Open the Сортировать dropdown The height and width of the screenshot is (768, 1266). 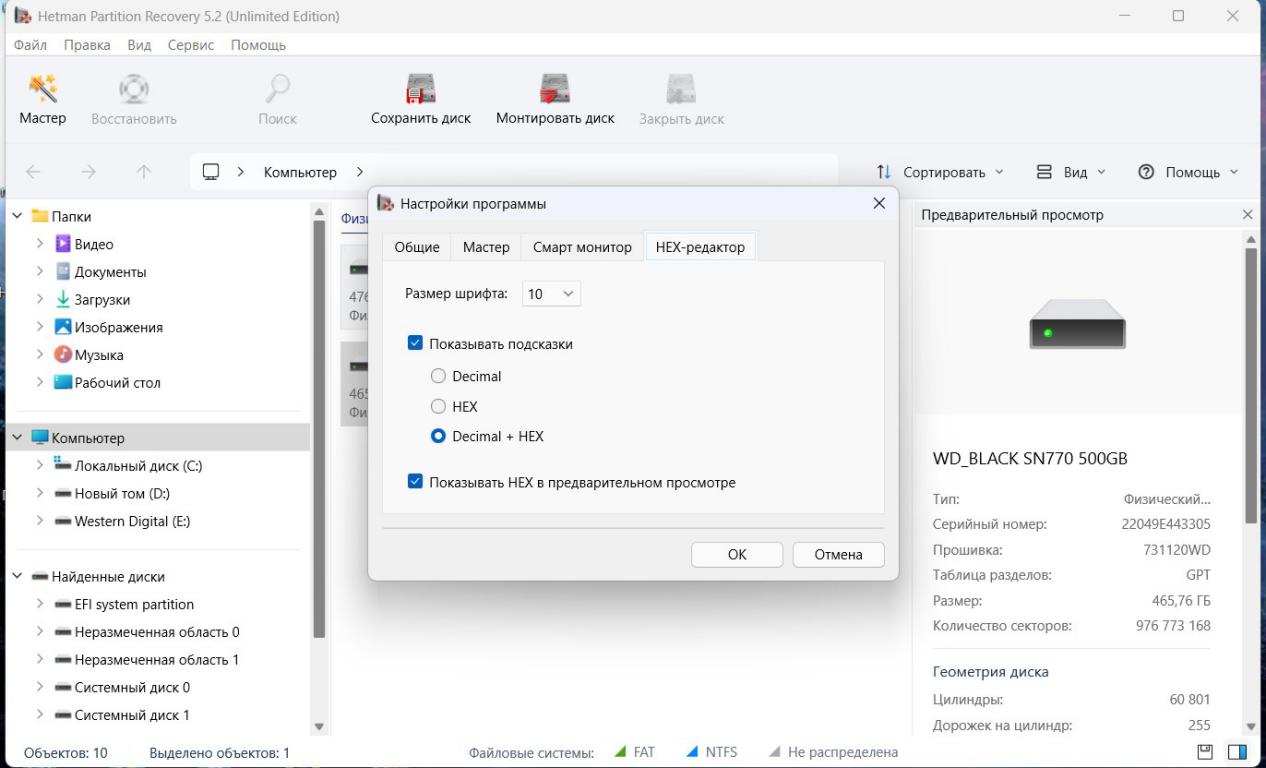pyautogui.click(x=940, y=172)
